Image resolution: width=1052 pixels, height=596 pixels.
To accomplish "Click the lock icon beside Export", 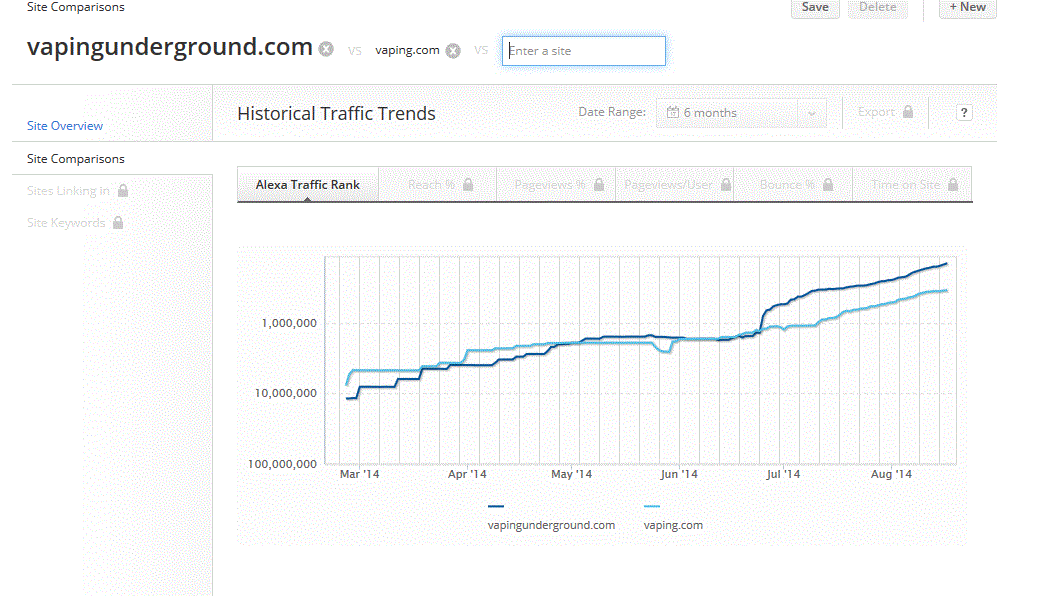I will coord(908,112).
